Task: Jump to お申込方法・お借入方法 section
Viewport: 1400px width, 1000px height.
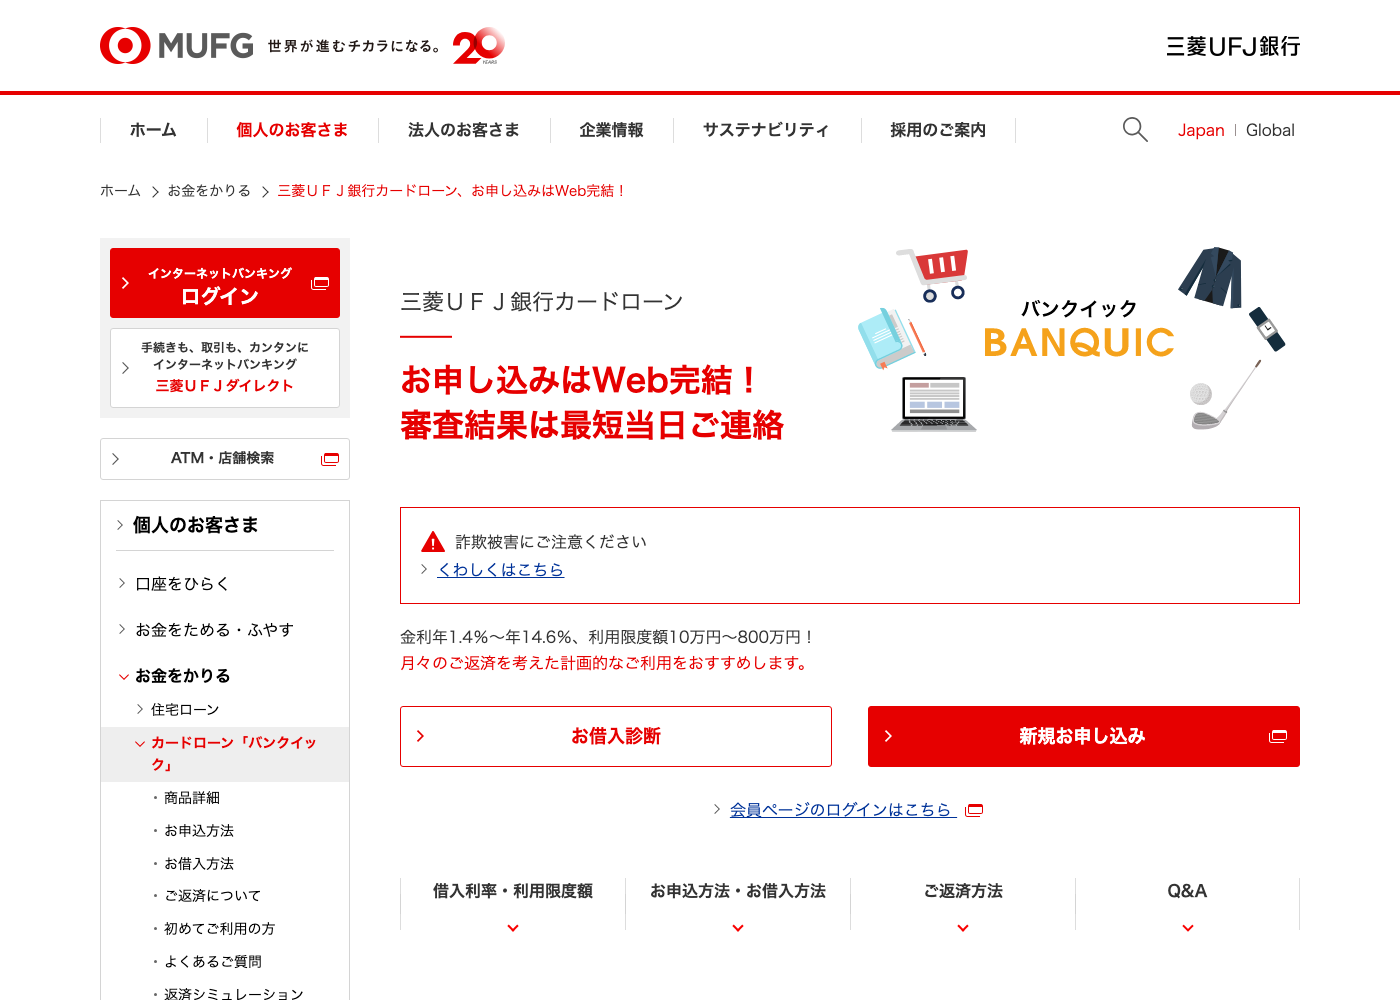Action: [738, 904]
